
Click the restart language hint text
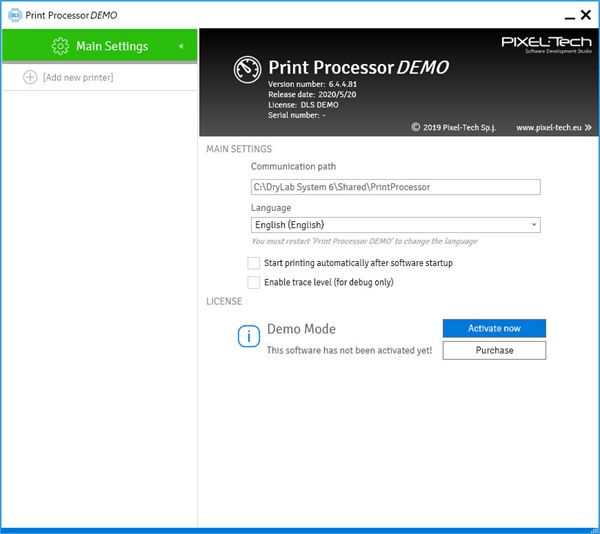(364, 241)
